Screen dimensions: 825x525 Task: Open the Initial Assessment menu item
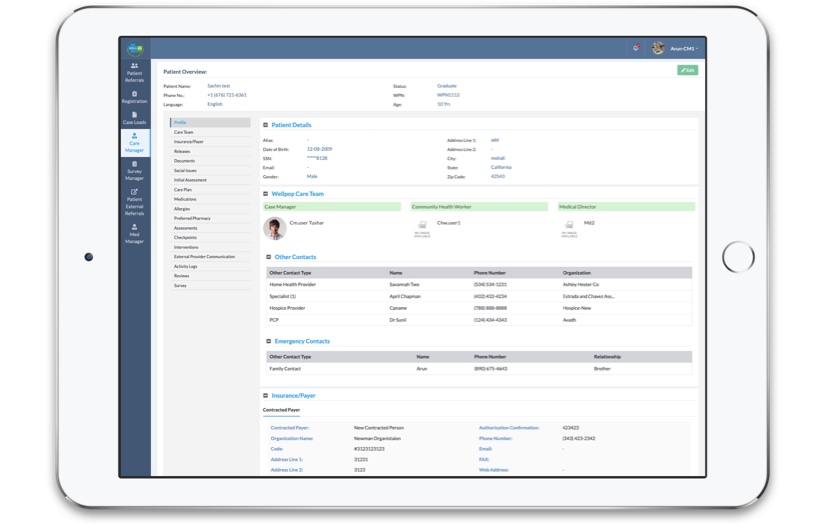click(x=210, y=180)
